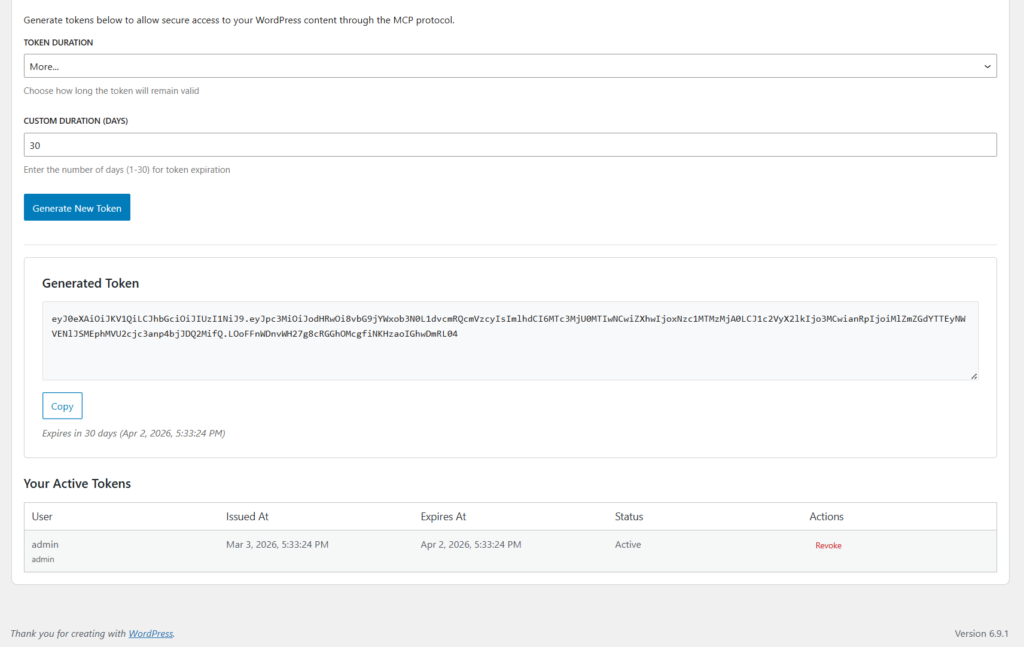Copy the generated token
Screen dimensions: 1024x647
(61, 405)
